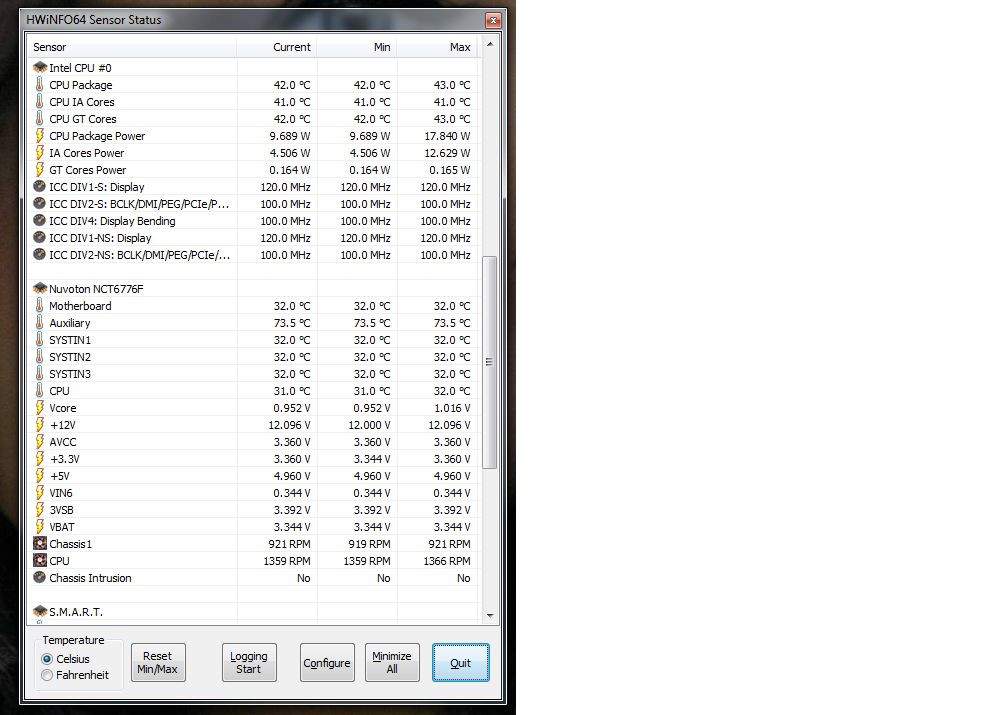The image size is (1008, 715).
Task: Click lightning icon beside VBAT
Action: coord(39,527)
